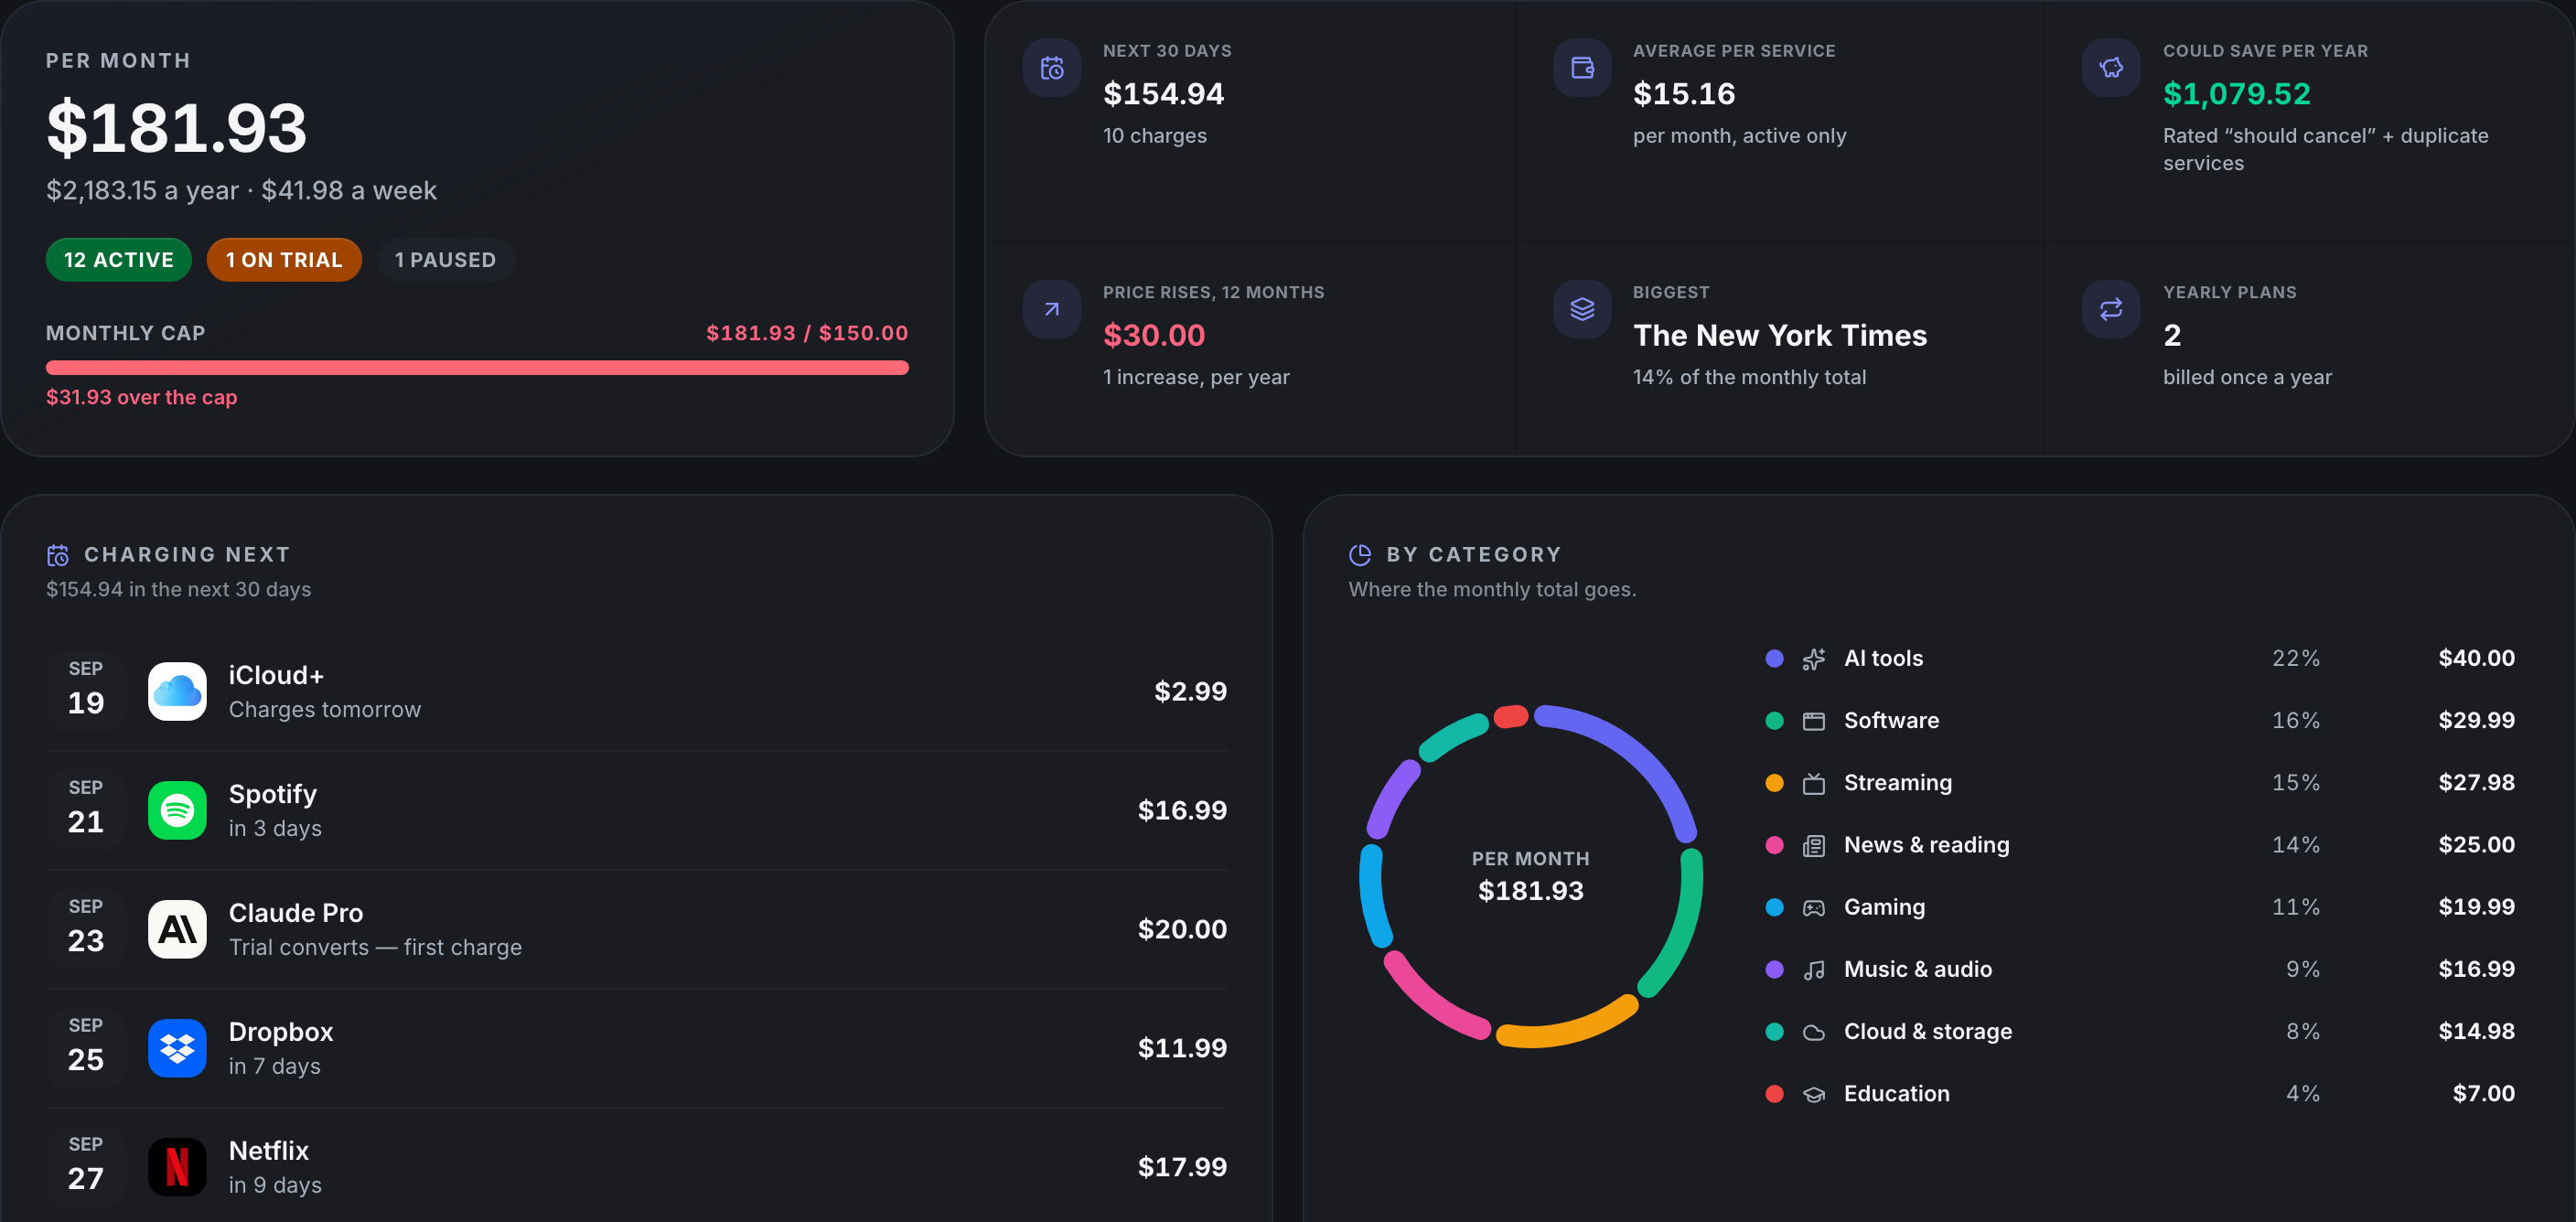Click the $181.93 per month total
The width and height of the screenshot is (2576, 1222).
click(177, 128)
